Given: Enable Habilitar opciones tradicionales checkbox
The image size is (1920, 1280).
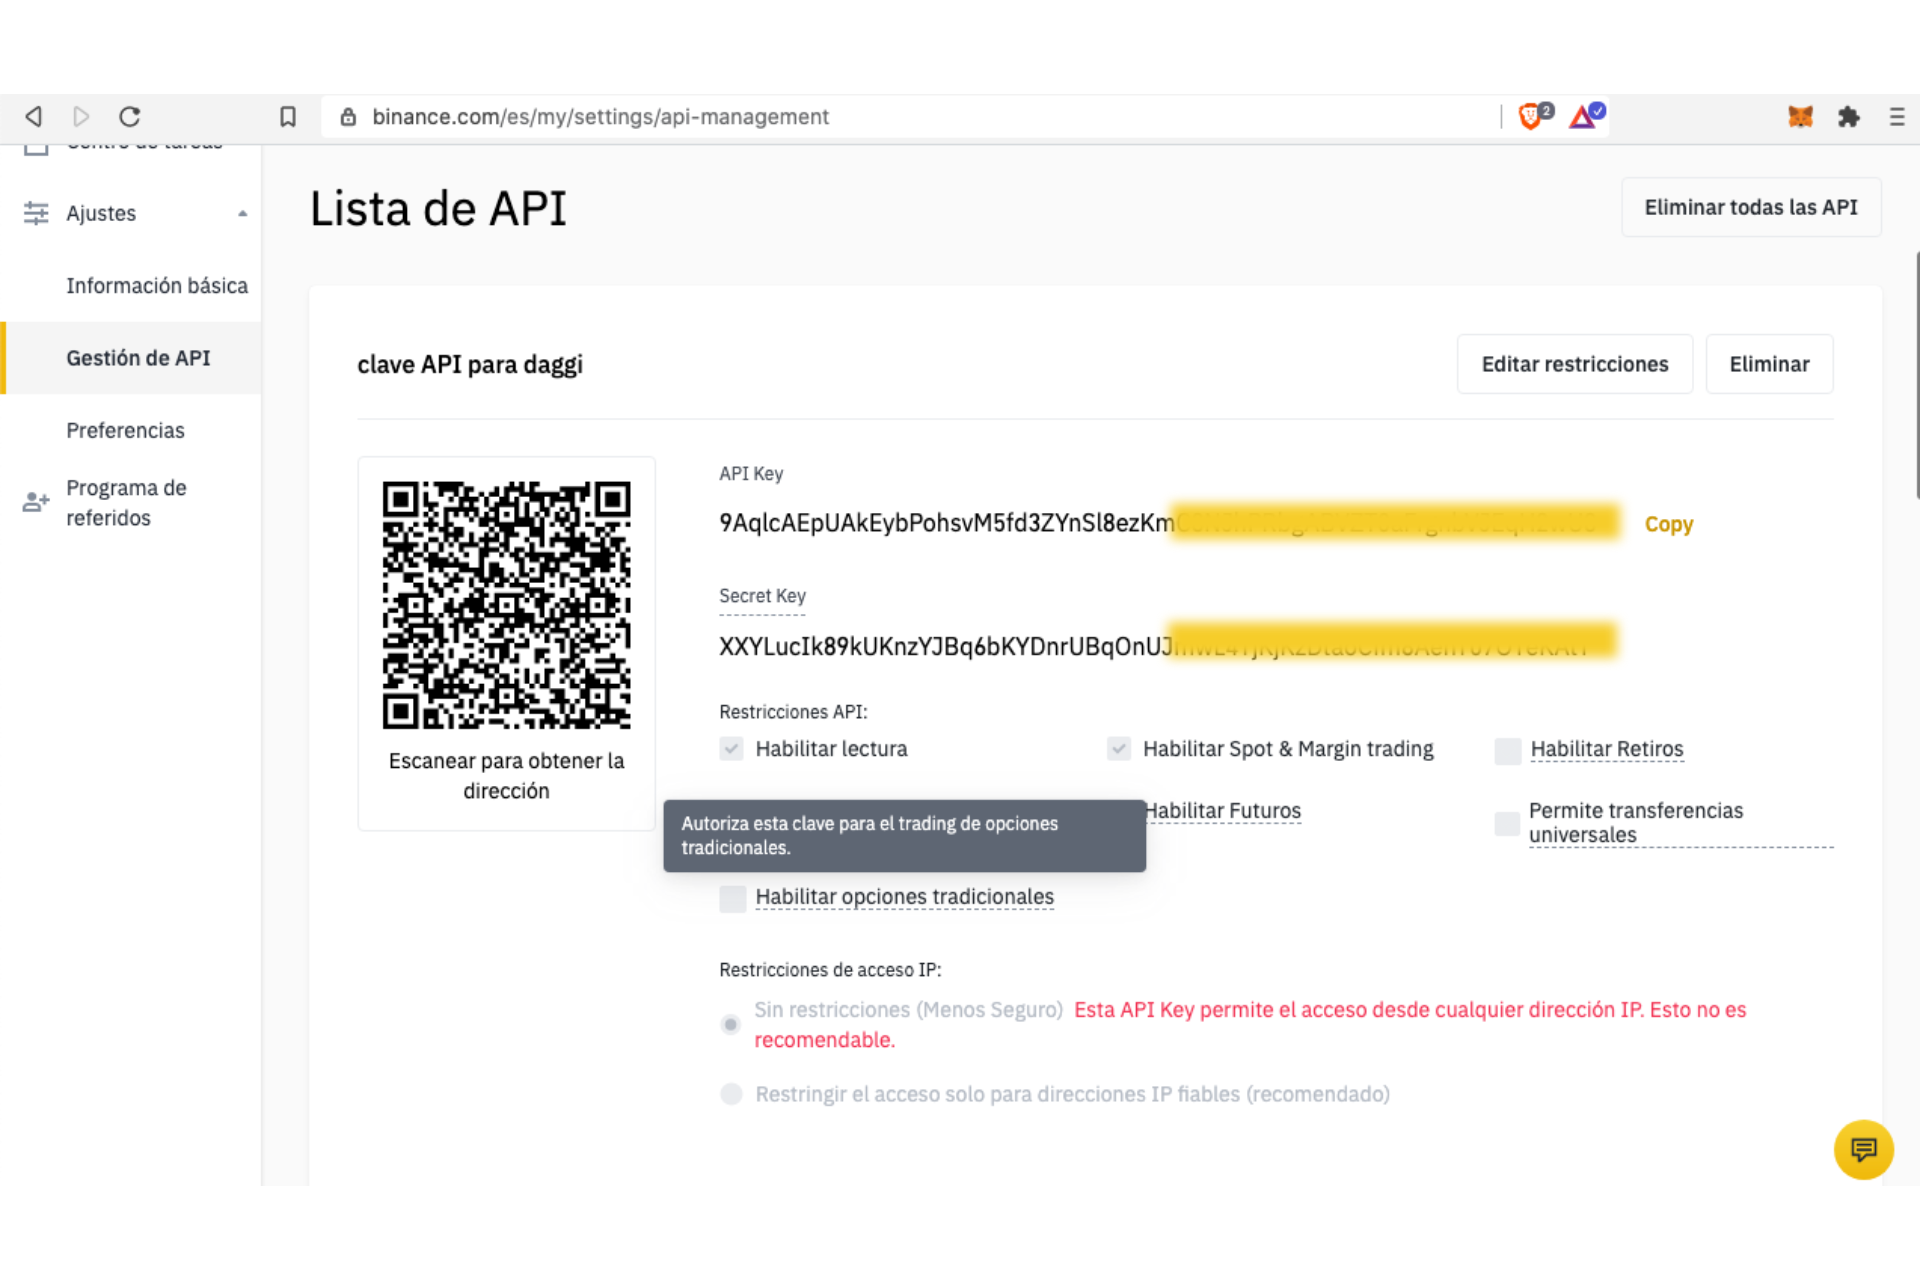Looking at the screenshot, I should tap(733, 898).
